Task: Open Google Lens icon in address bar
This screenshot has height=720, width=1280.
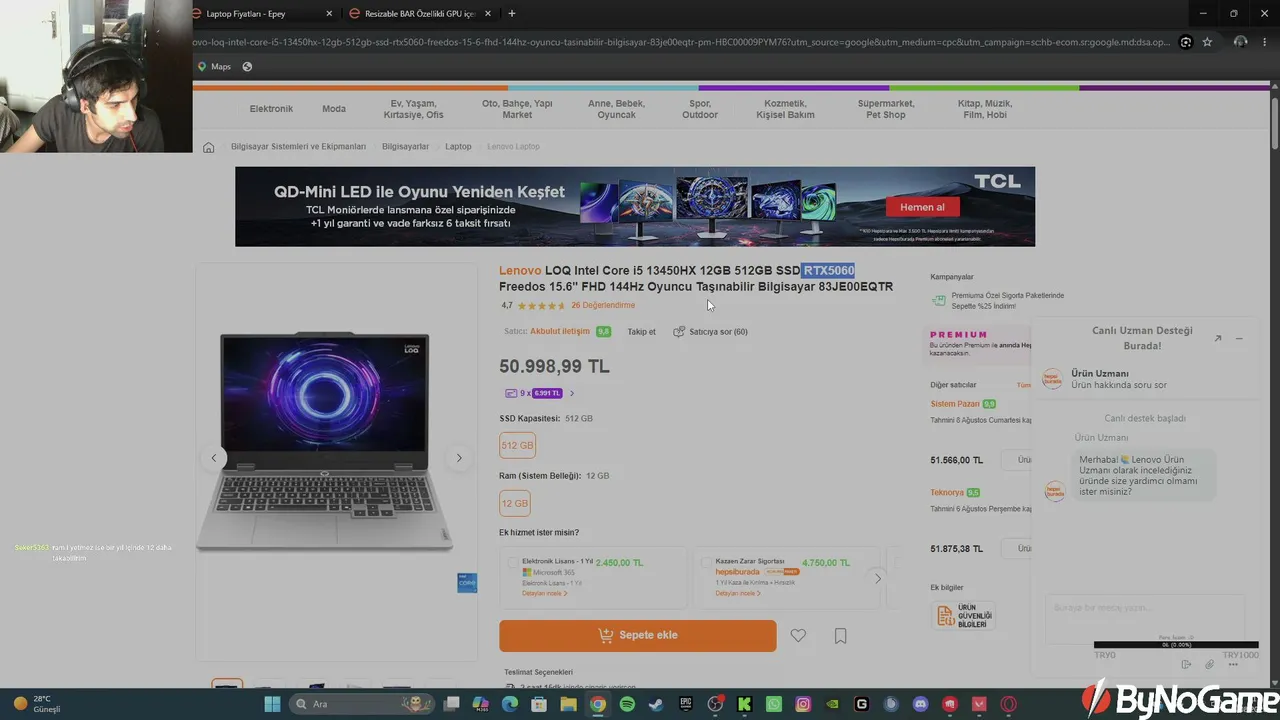Action: tap(1186, 42)
